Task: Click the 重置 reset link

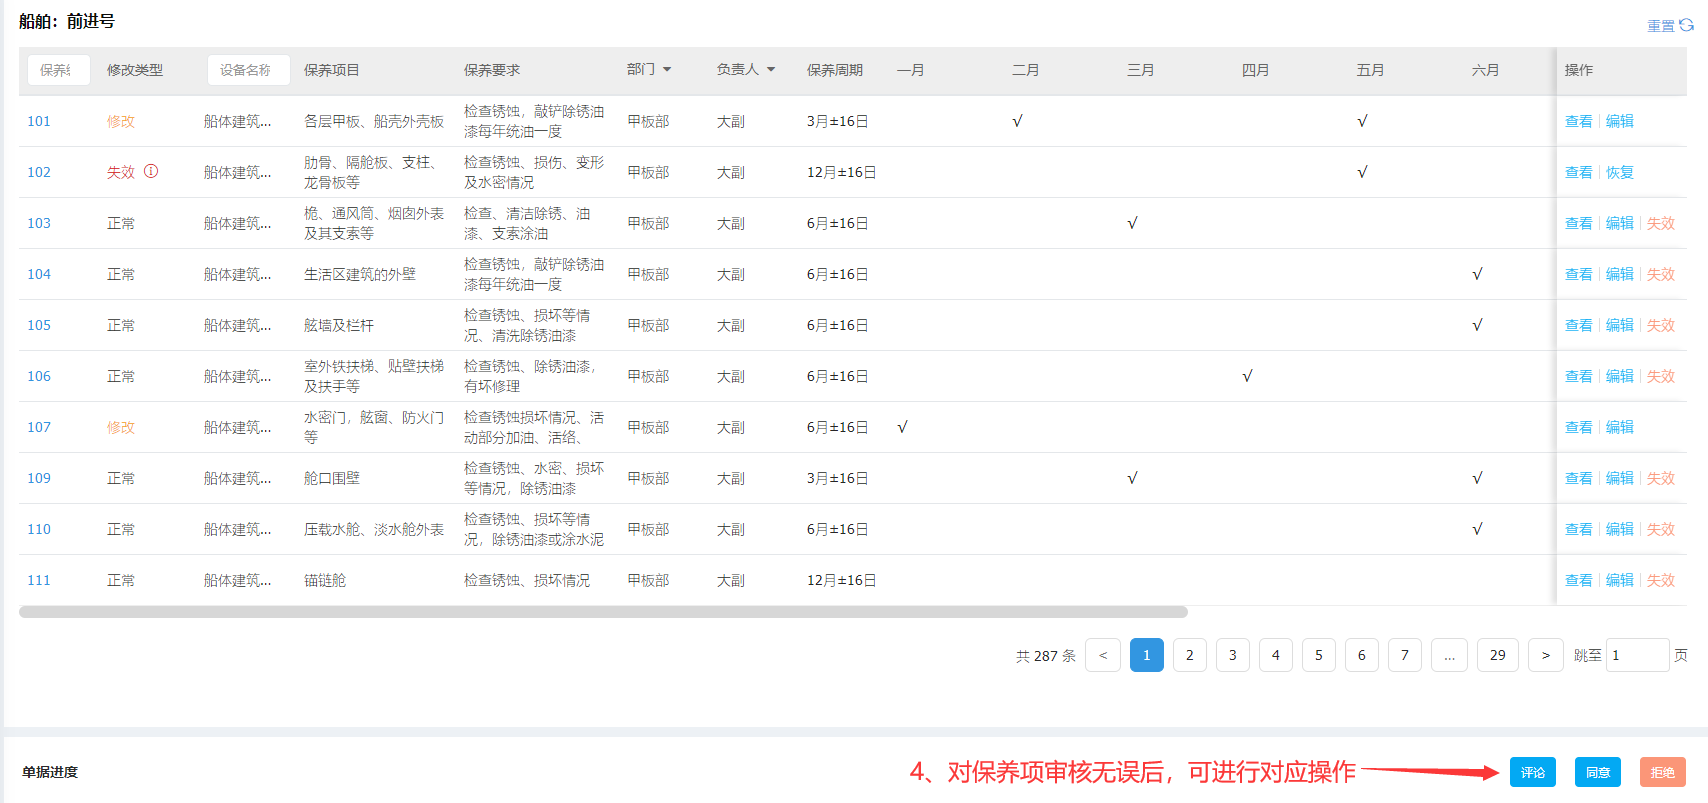Action: pyautogui.click(x=1661, y=26)
